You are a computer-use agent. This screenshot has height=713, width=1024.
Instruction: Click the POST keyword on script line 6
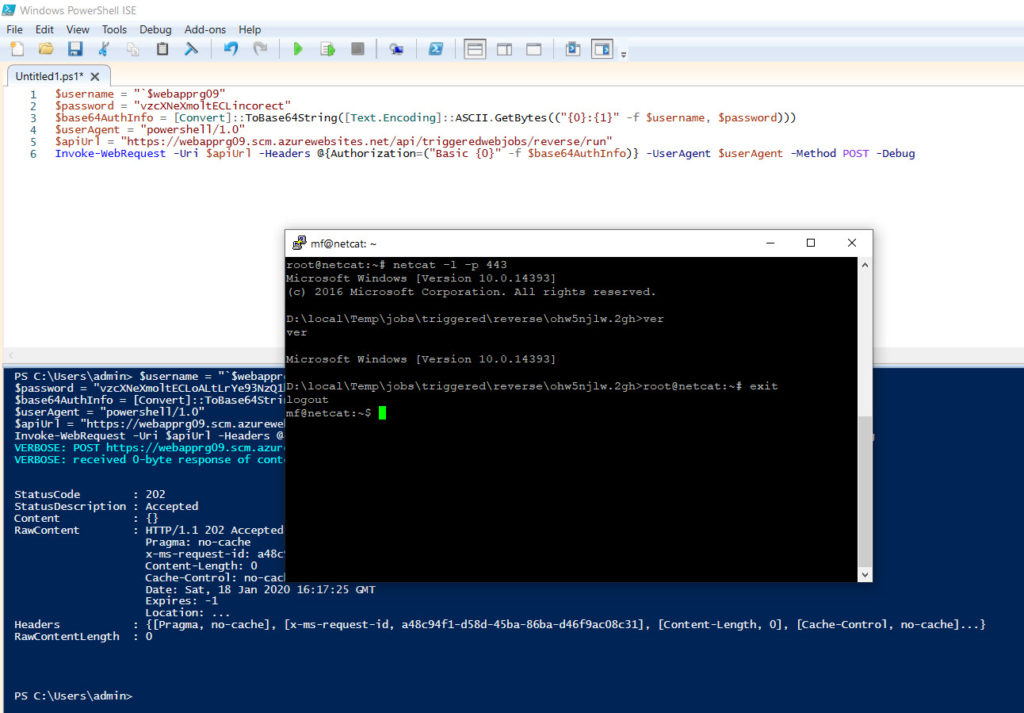(856, 153)
